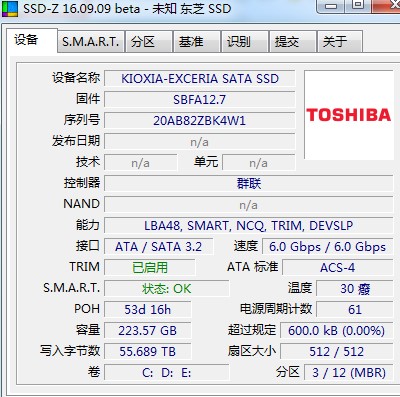
Task: Click ATA standard value ACS-4
Action: pyautogui.click(x=338, y=267)
